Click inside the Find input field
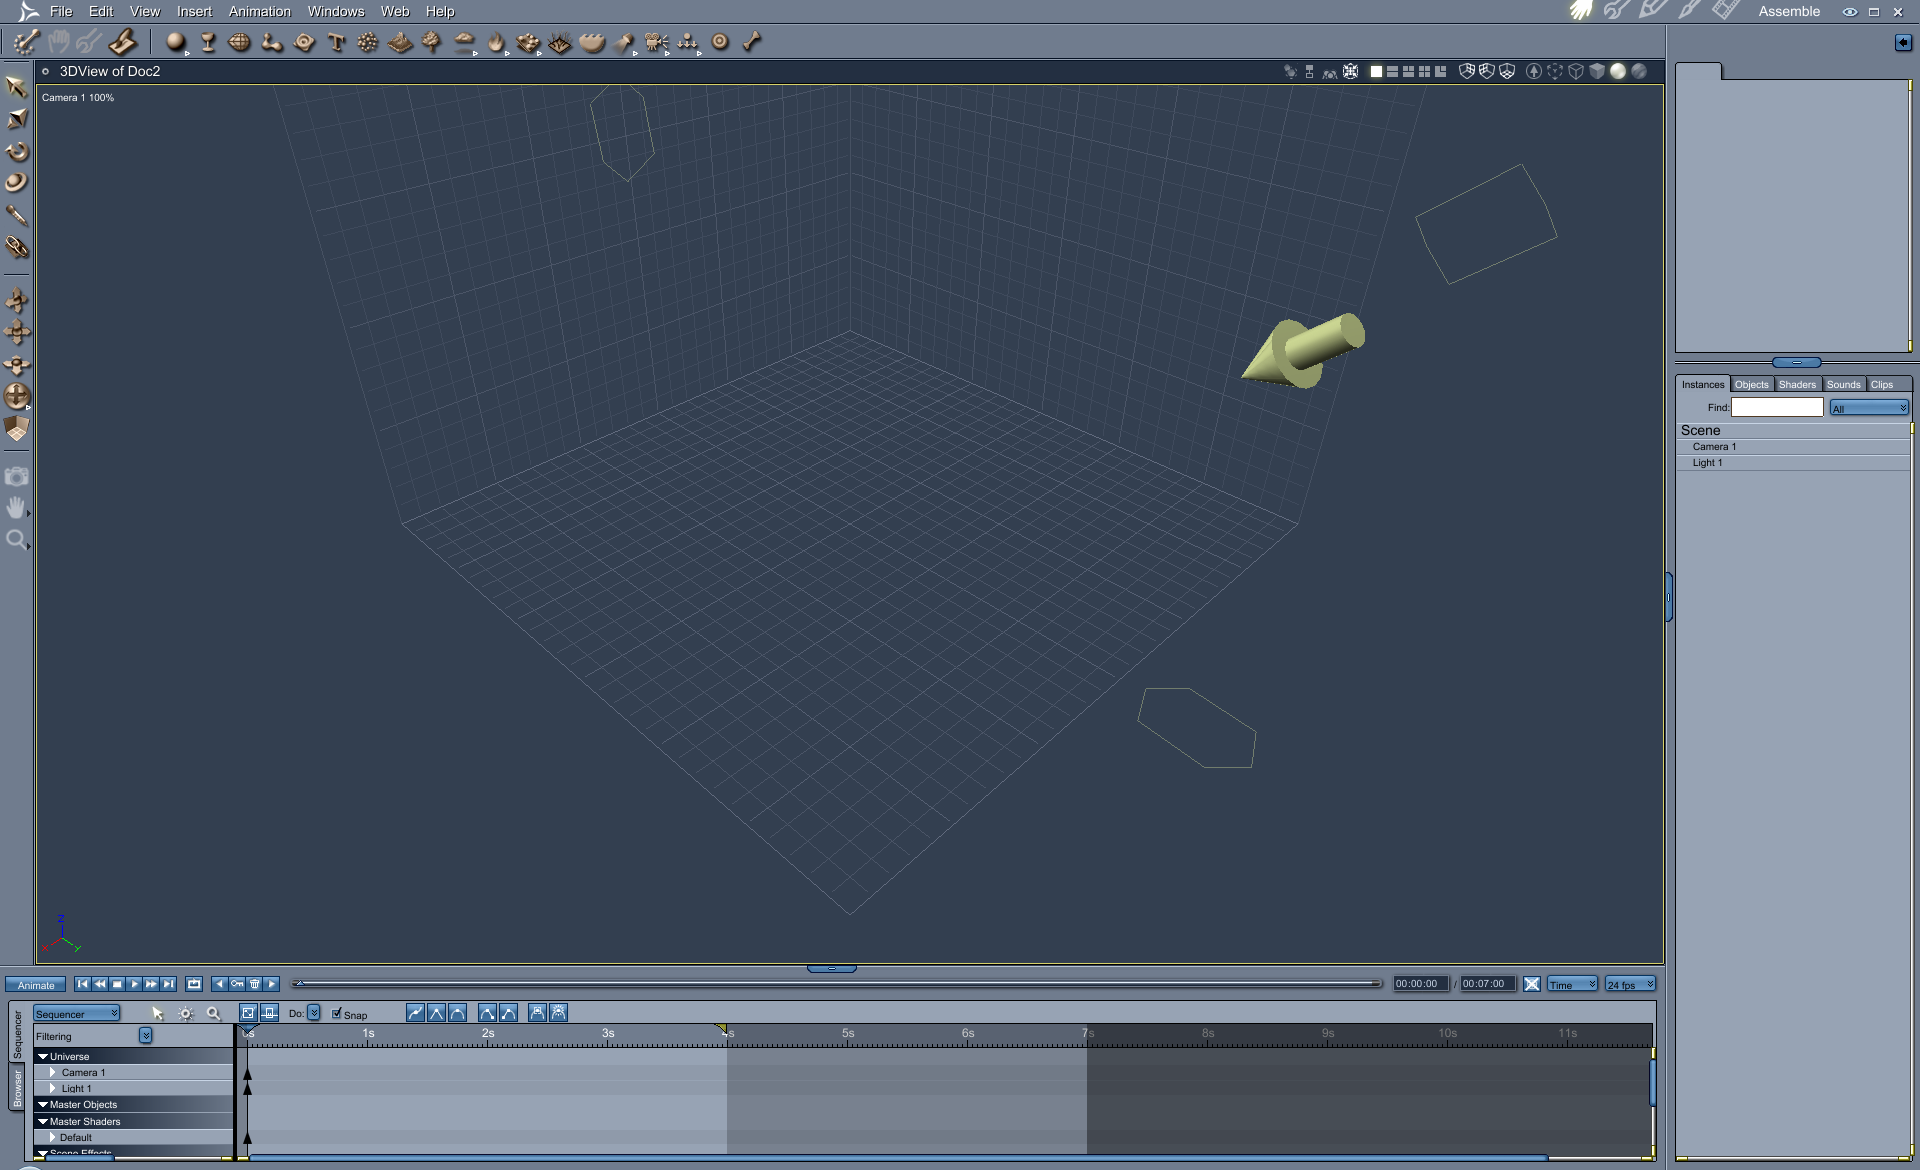The height and width of the screenshot is (1170, 1920). point(1777,407)
